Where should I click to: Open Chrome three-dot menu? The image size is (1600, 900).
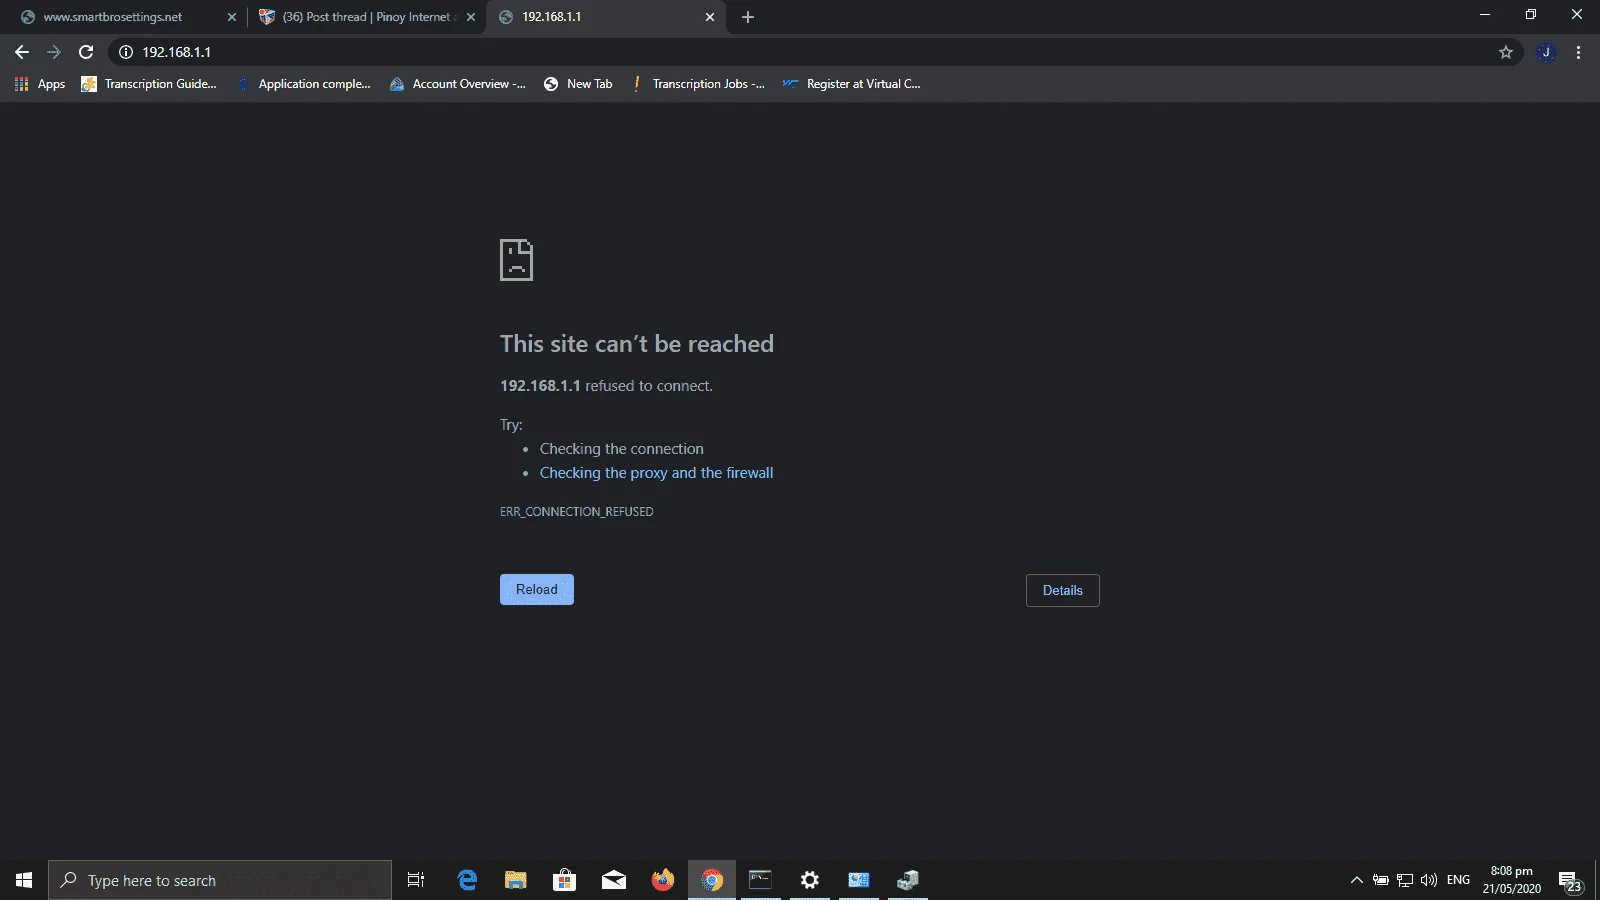pyautogui.click(x=1579, y=52)
